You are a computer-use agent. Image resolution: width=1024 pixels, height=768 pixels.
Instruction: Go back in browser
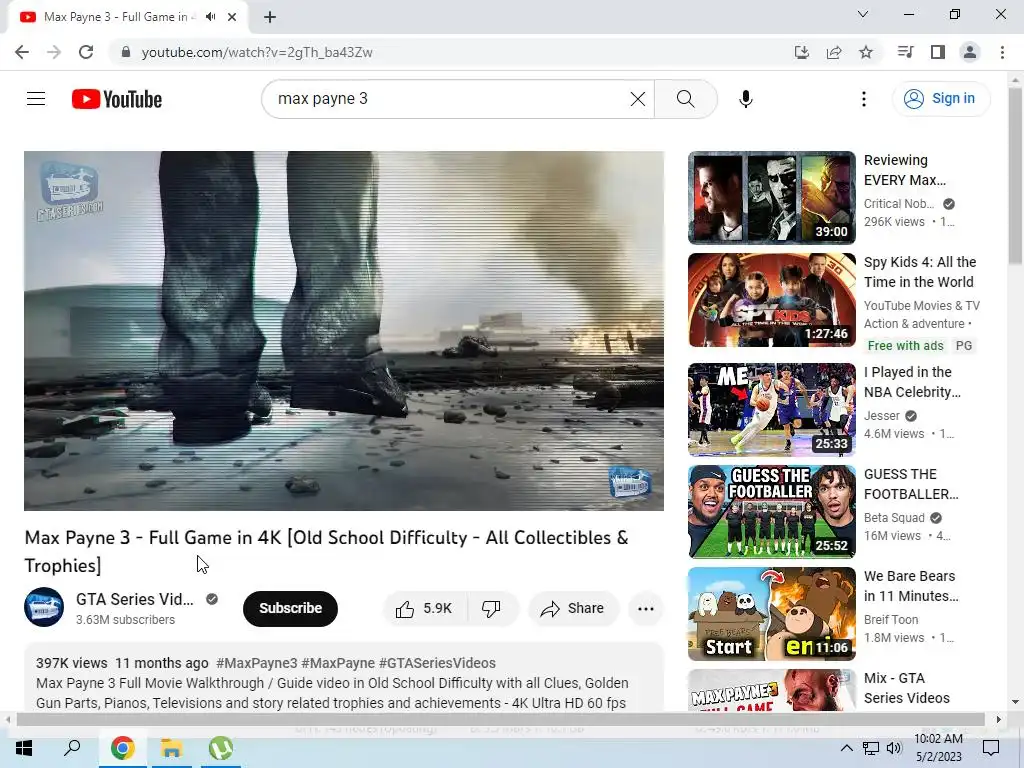coord(22,52)
